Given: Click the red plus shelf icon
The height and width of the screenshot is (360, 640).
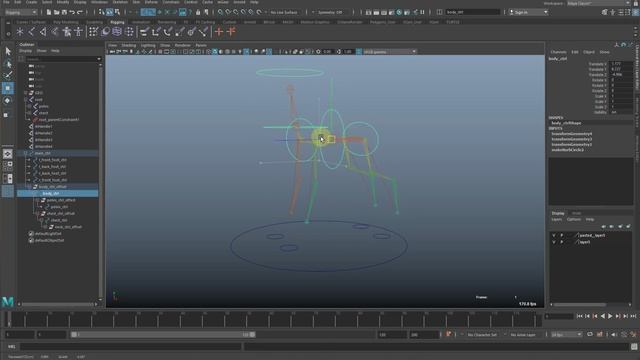Looking at the screenshot, I should tap(219, 32).
